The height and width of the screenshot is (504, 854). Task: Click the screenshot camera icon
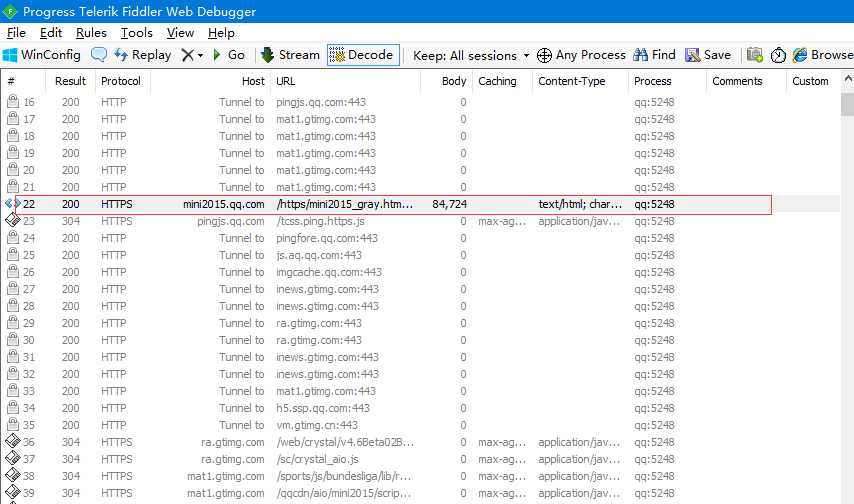pyautogui.click(x=755, y=55)
